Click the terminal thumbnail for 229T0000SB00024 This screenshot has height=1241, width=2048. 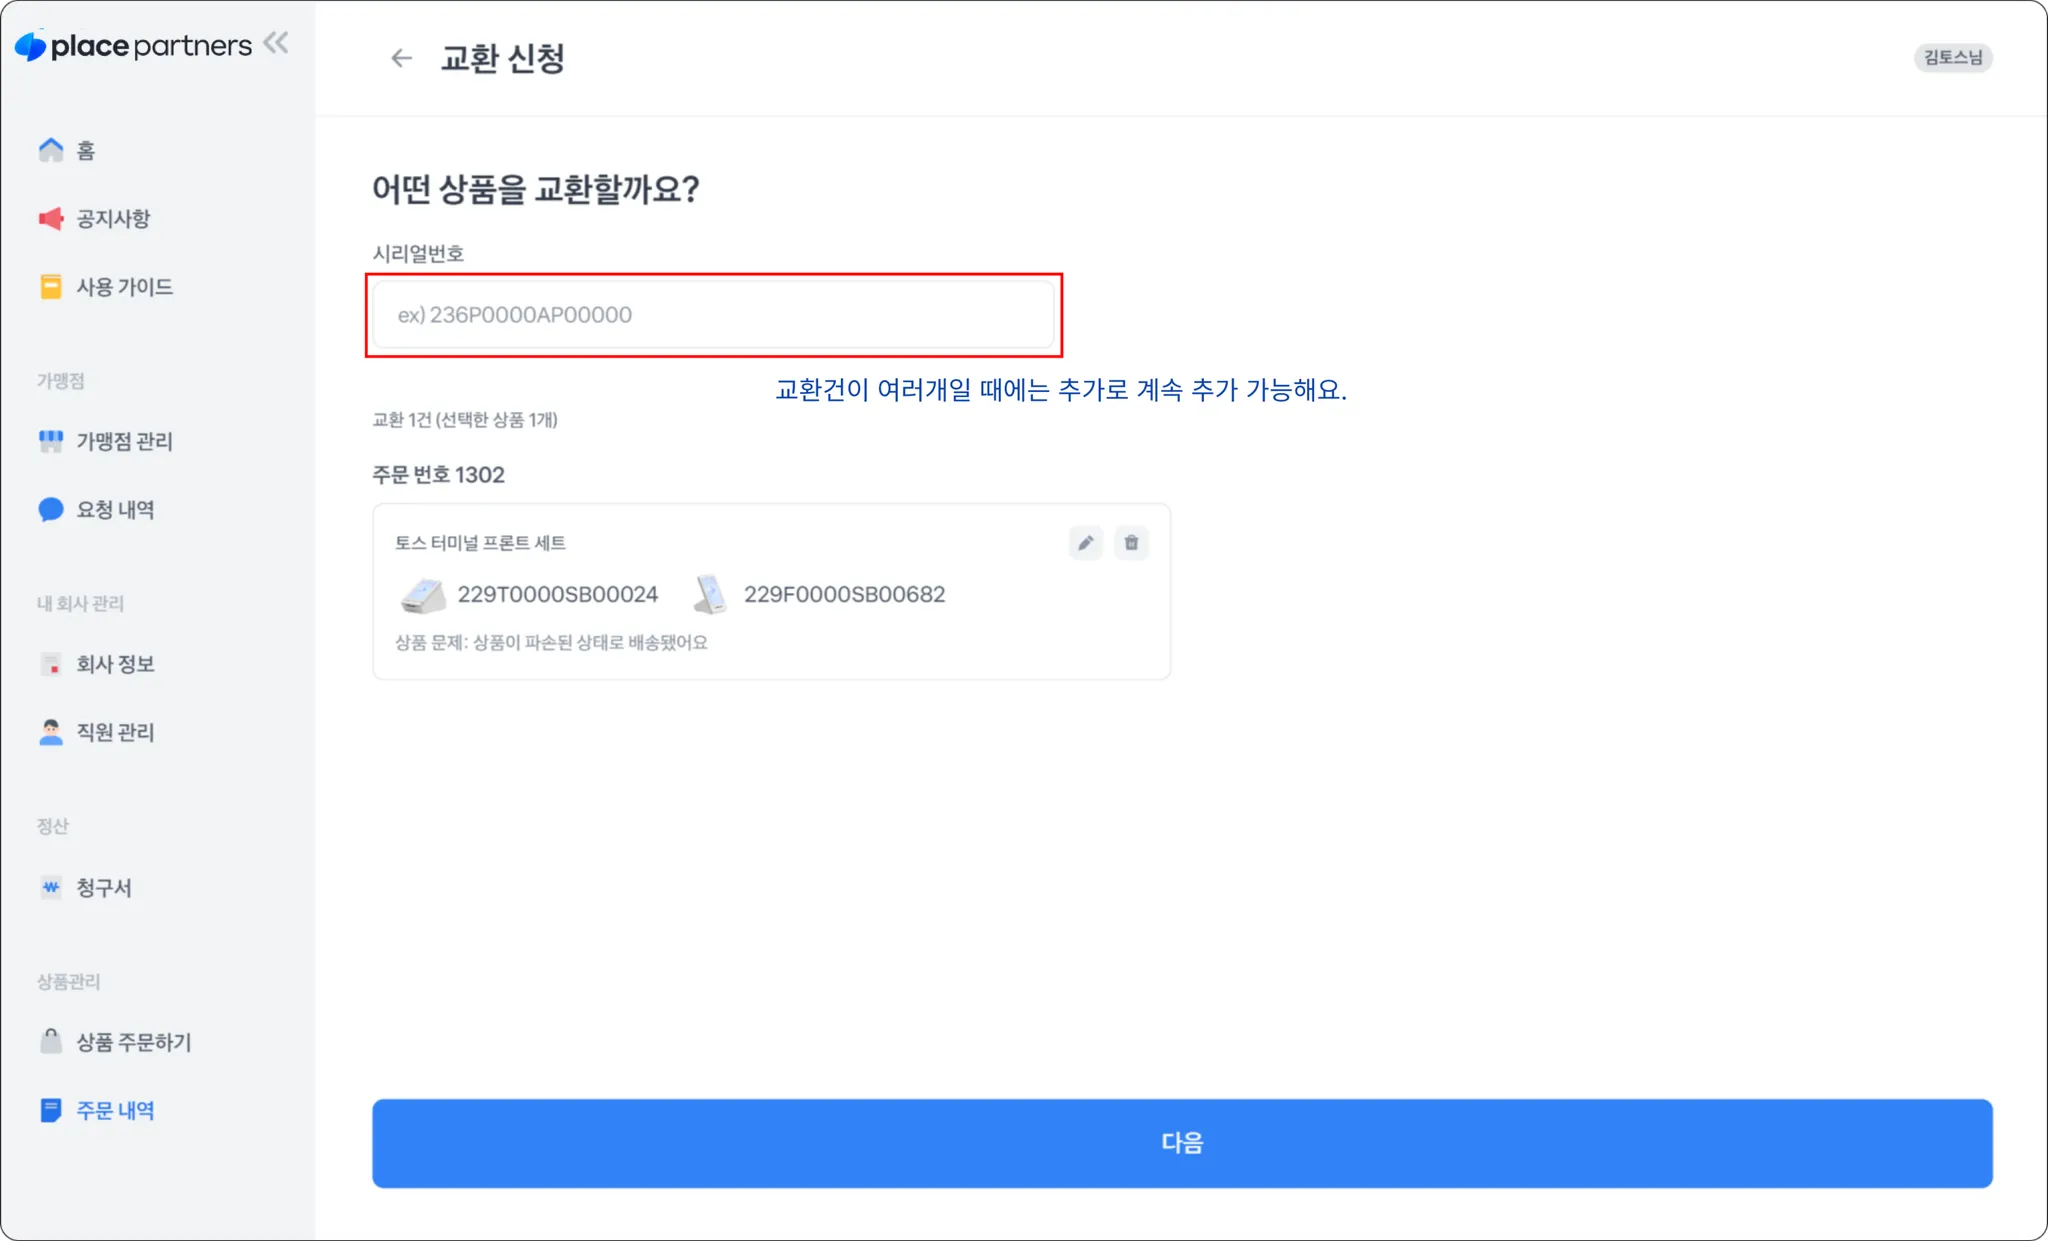click(x=423, y=595)
